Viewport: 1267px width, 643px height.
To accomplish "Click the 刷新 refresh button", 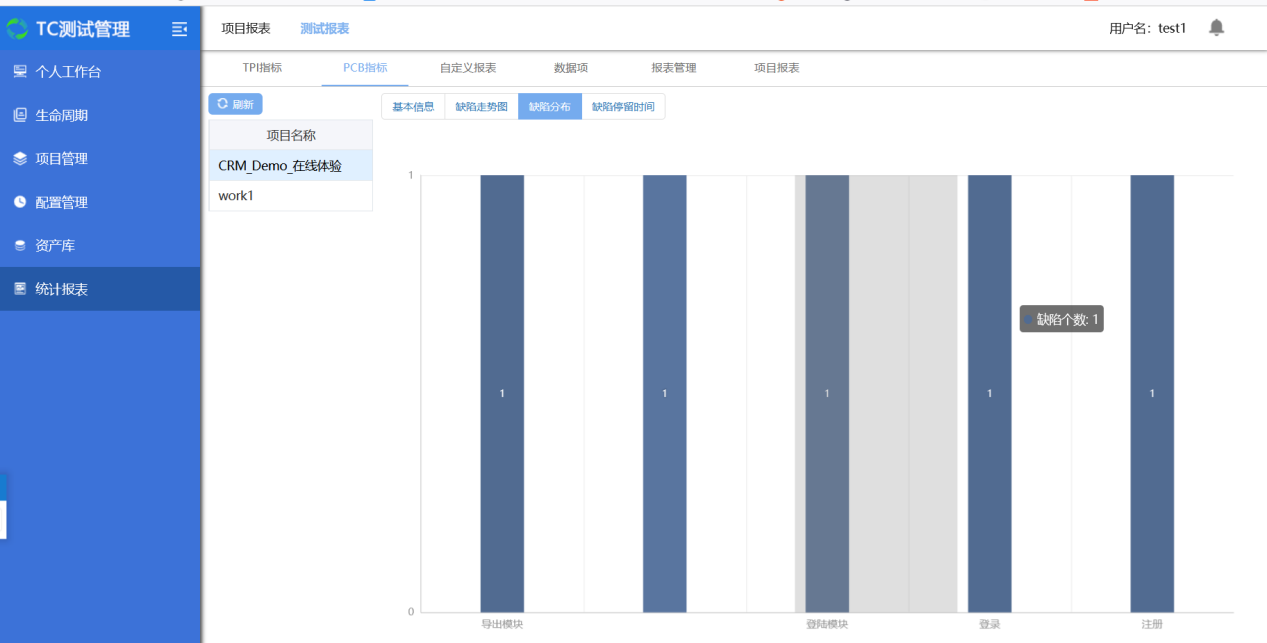I will click(x=235, y=104).
